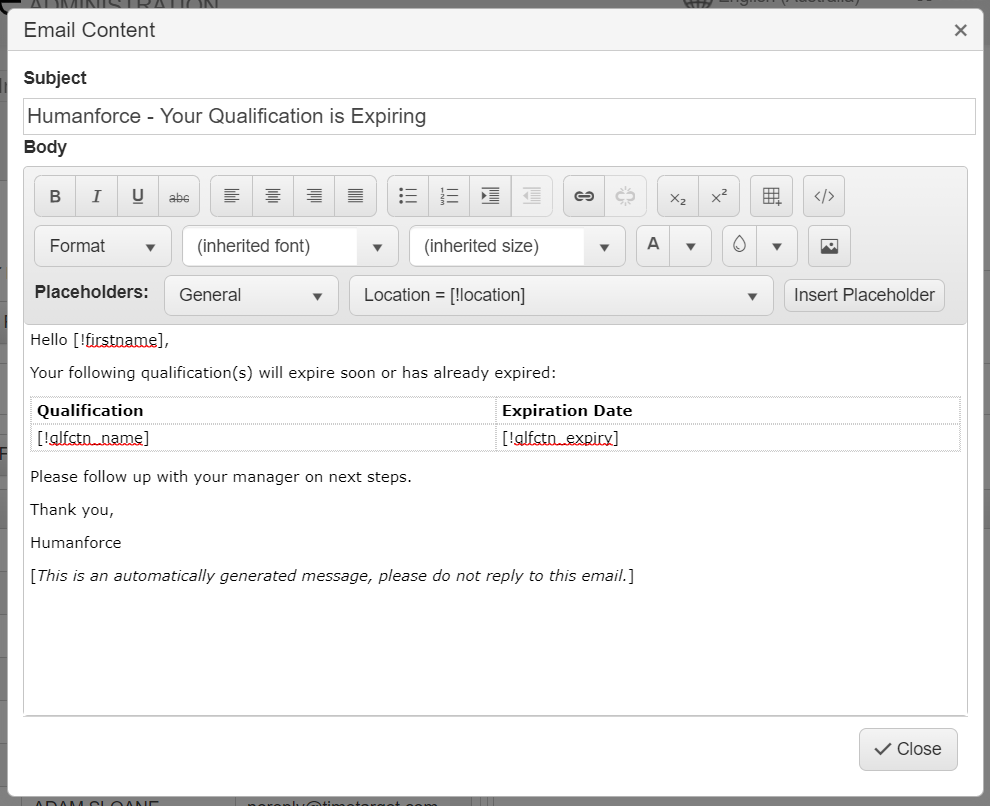Apply strikethrough formatting
990x806 pixels.
pyautogui.click(x=179, y=196)
